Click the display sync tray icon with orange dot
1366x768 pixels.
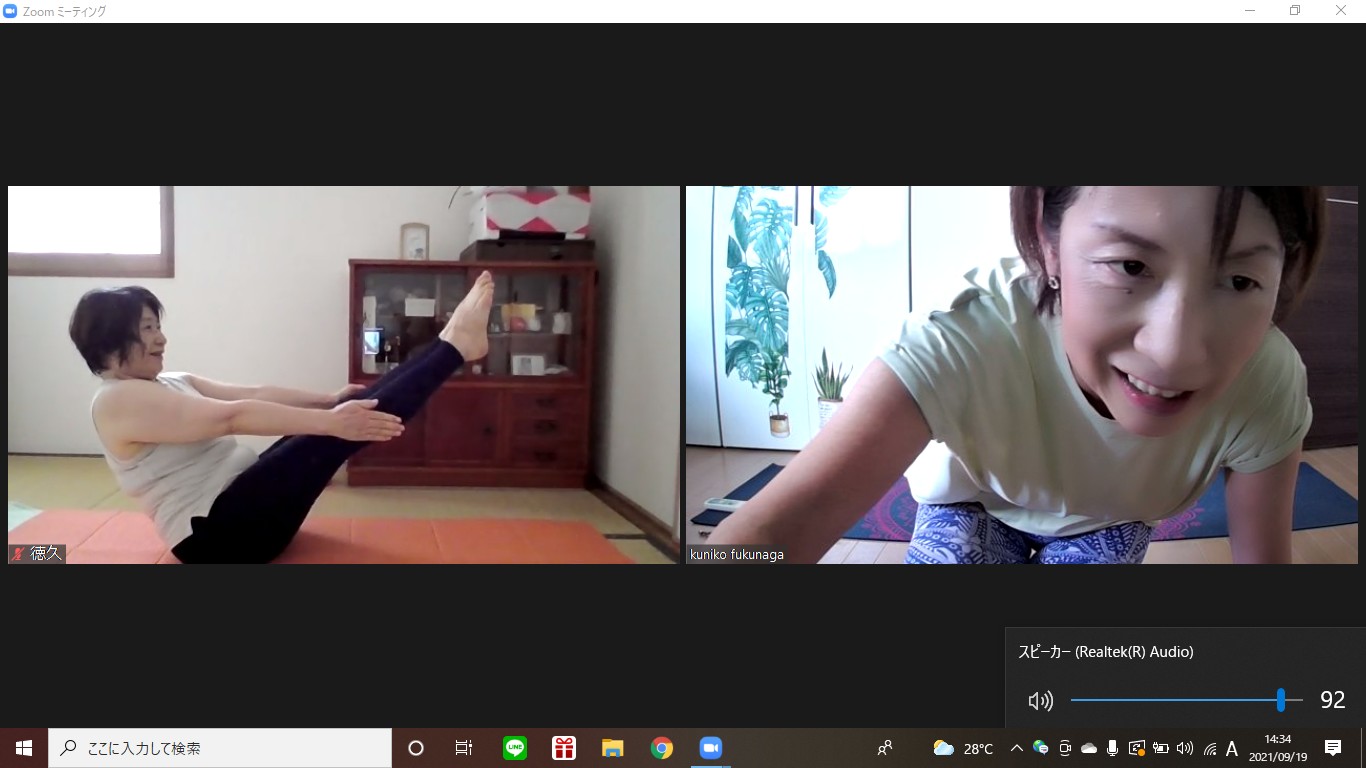(x=1137, y=748)
